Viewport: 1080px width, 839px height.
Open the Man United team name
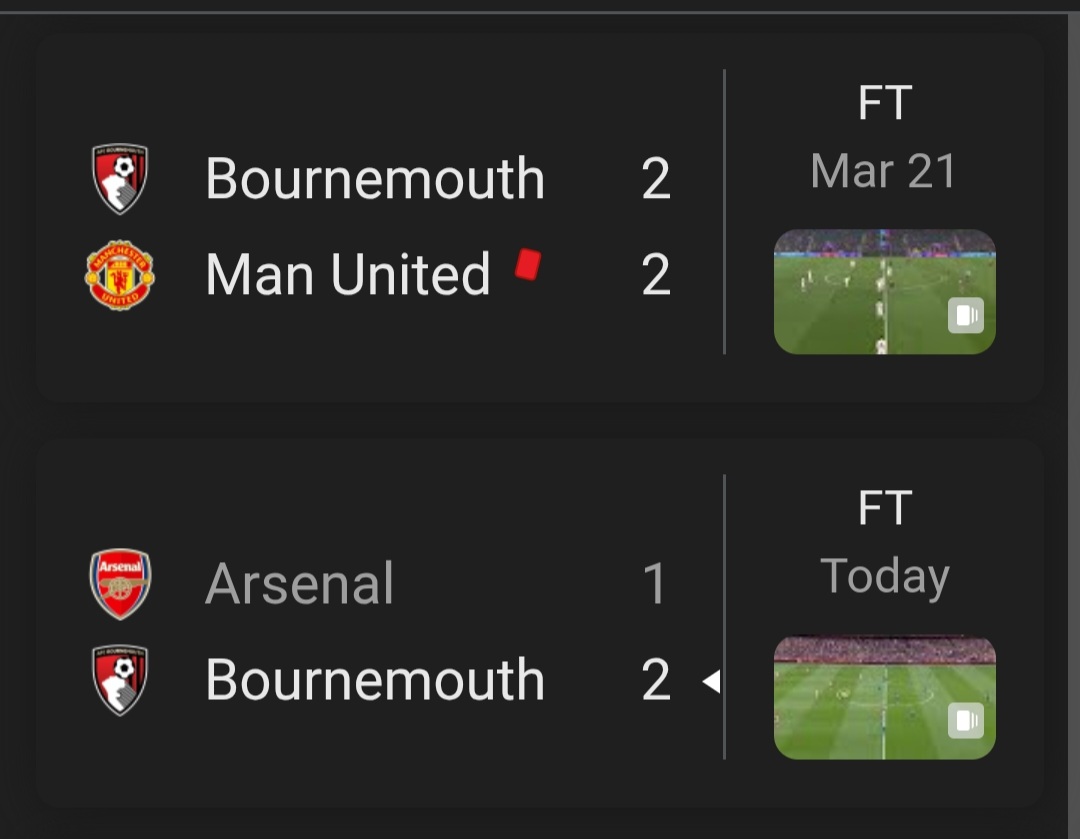tap(348, 275)
